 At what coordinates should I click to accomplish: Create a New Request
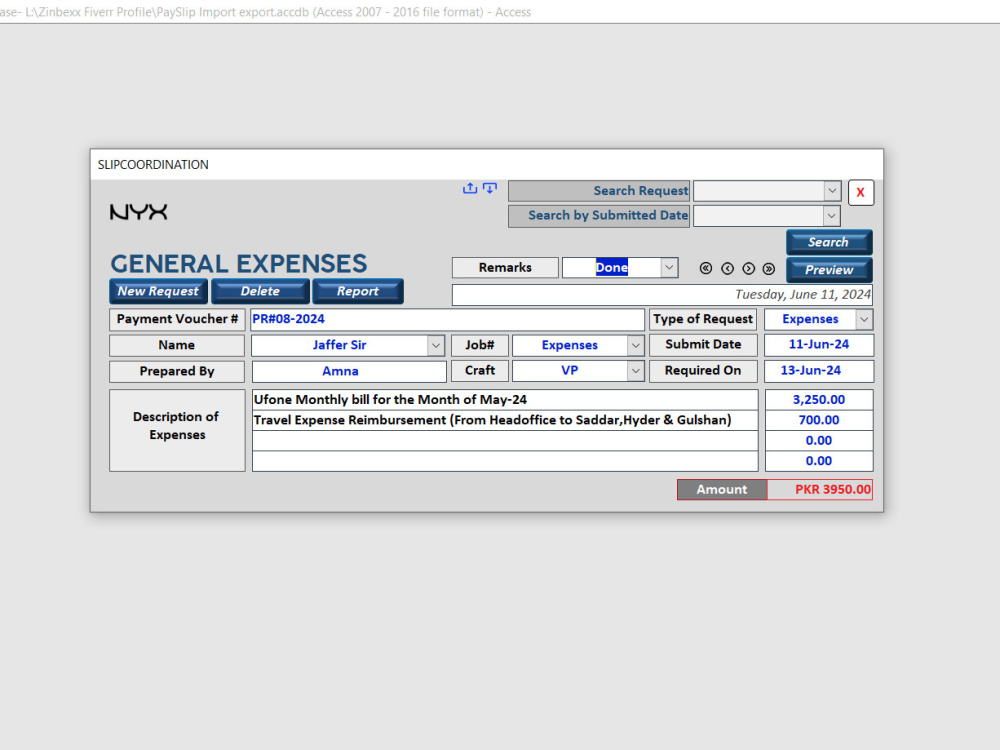coord(158,291)
